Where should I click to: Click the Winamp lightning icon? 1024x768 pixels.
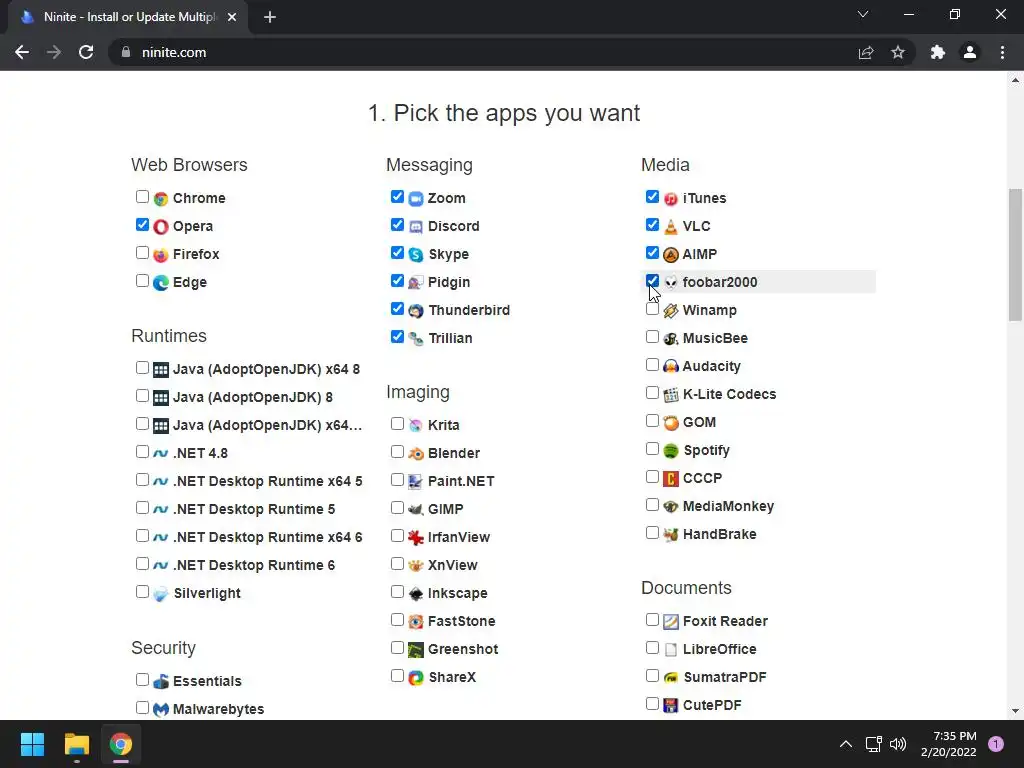pos(671,311)
